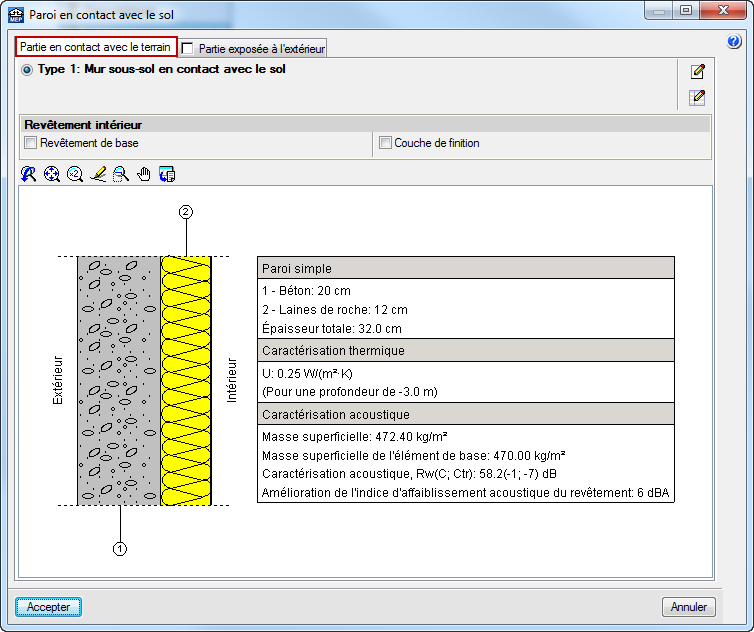Click the yellow rock wool layer in the drawing
This screenshot has height=632, width=754.
click(185, 380)
